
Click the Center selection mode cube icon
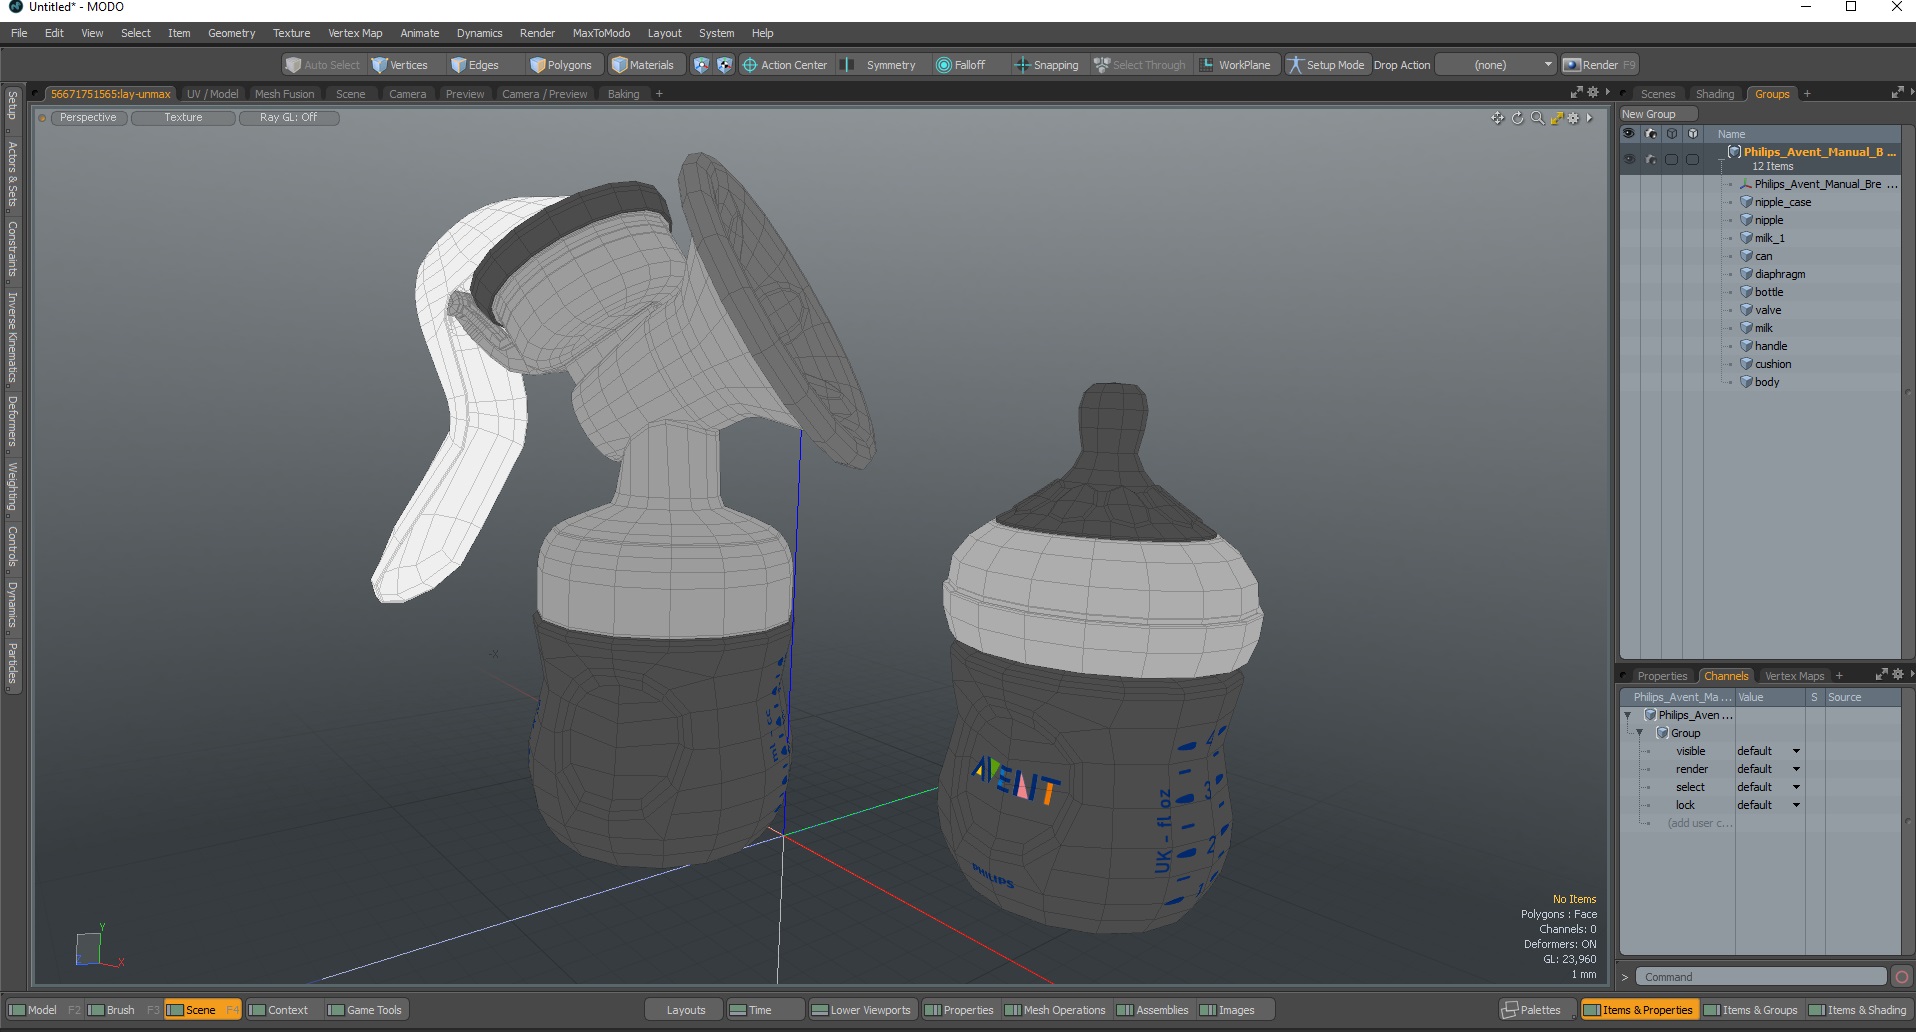[x=724, y=65]
